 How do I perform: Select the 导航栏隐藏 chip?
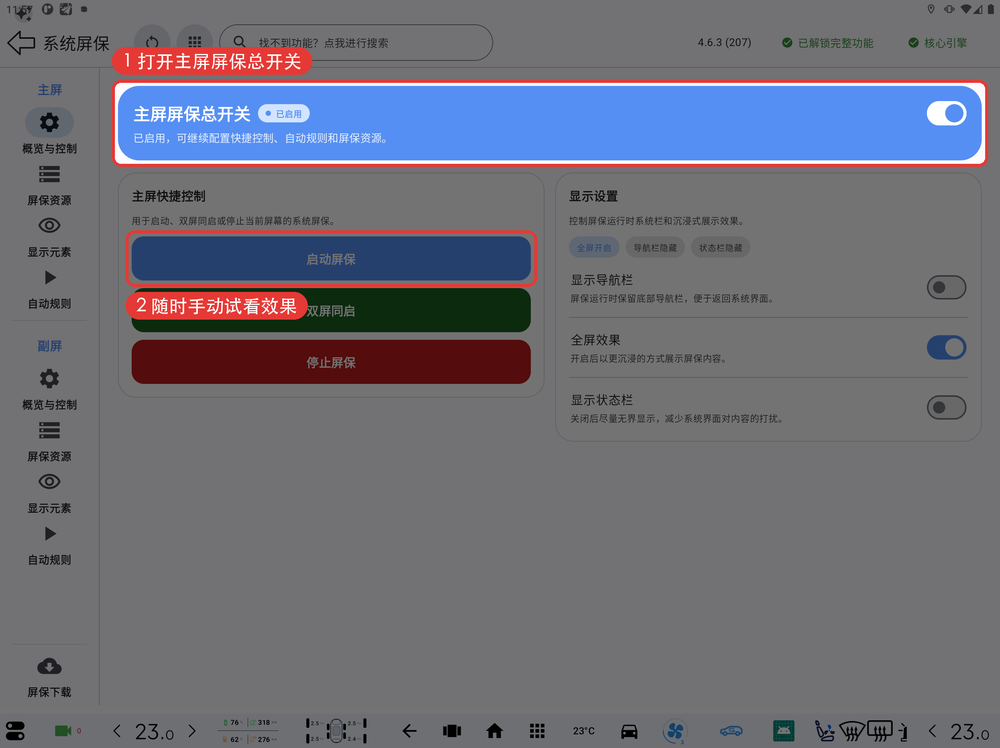[655, 247]
